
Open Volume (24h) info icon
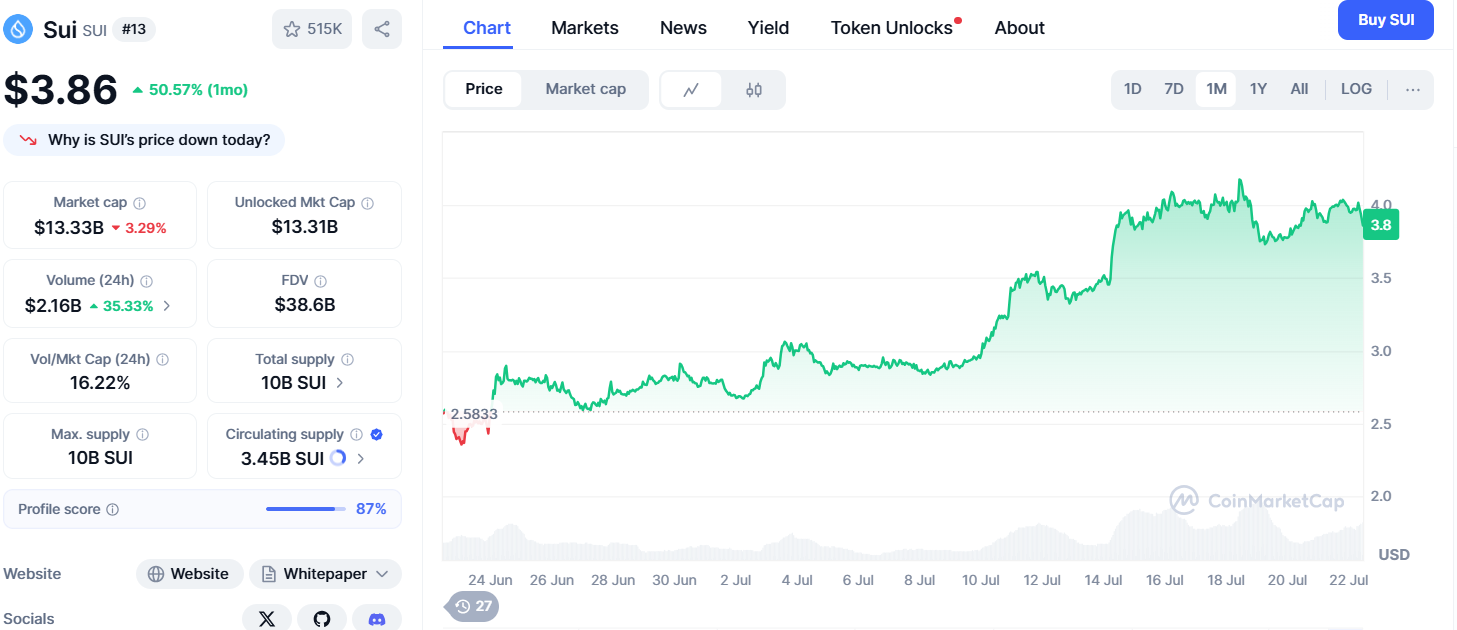pyautogui.click(x=147, y=281)
